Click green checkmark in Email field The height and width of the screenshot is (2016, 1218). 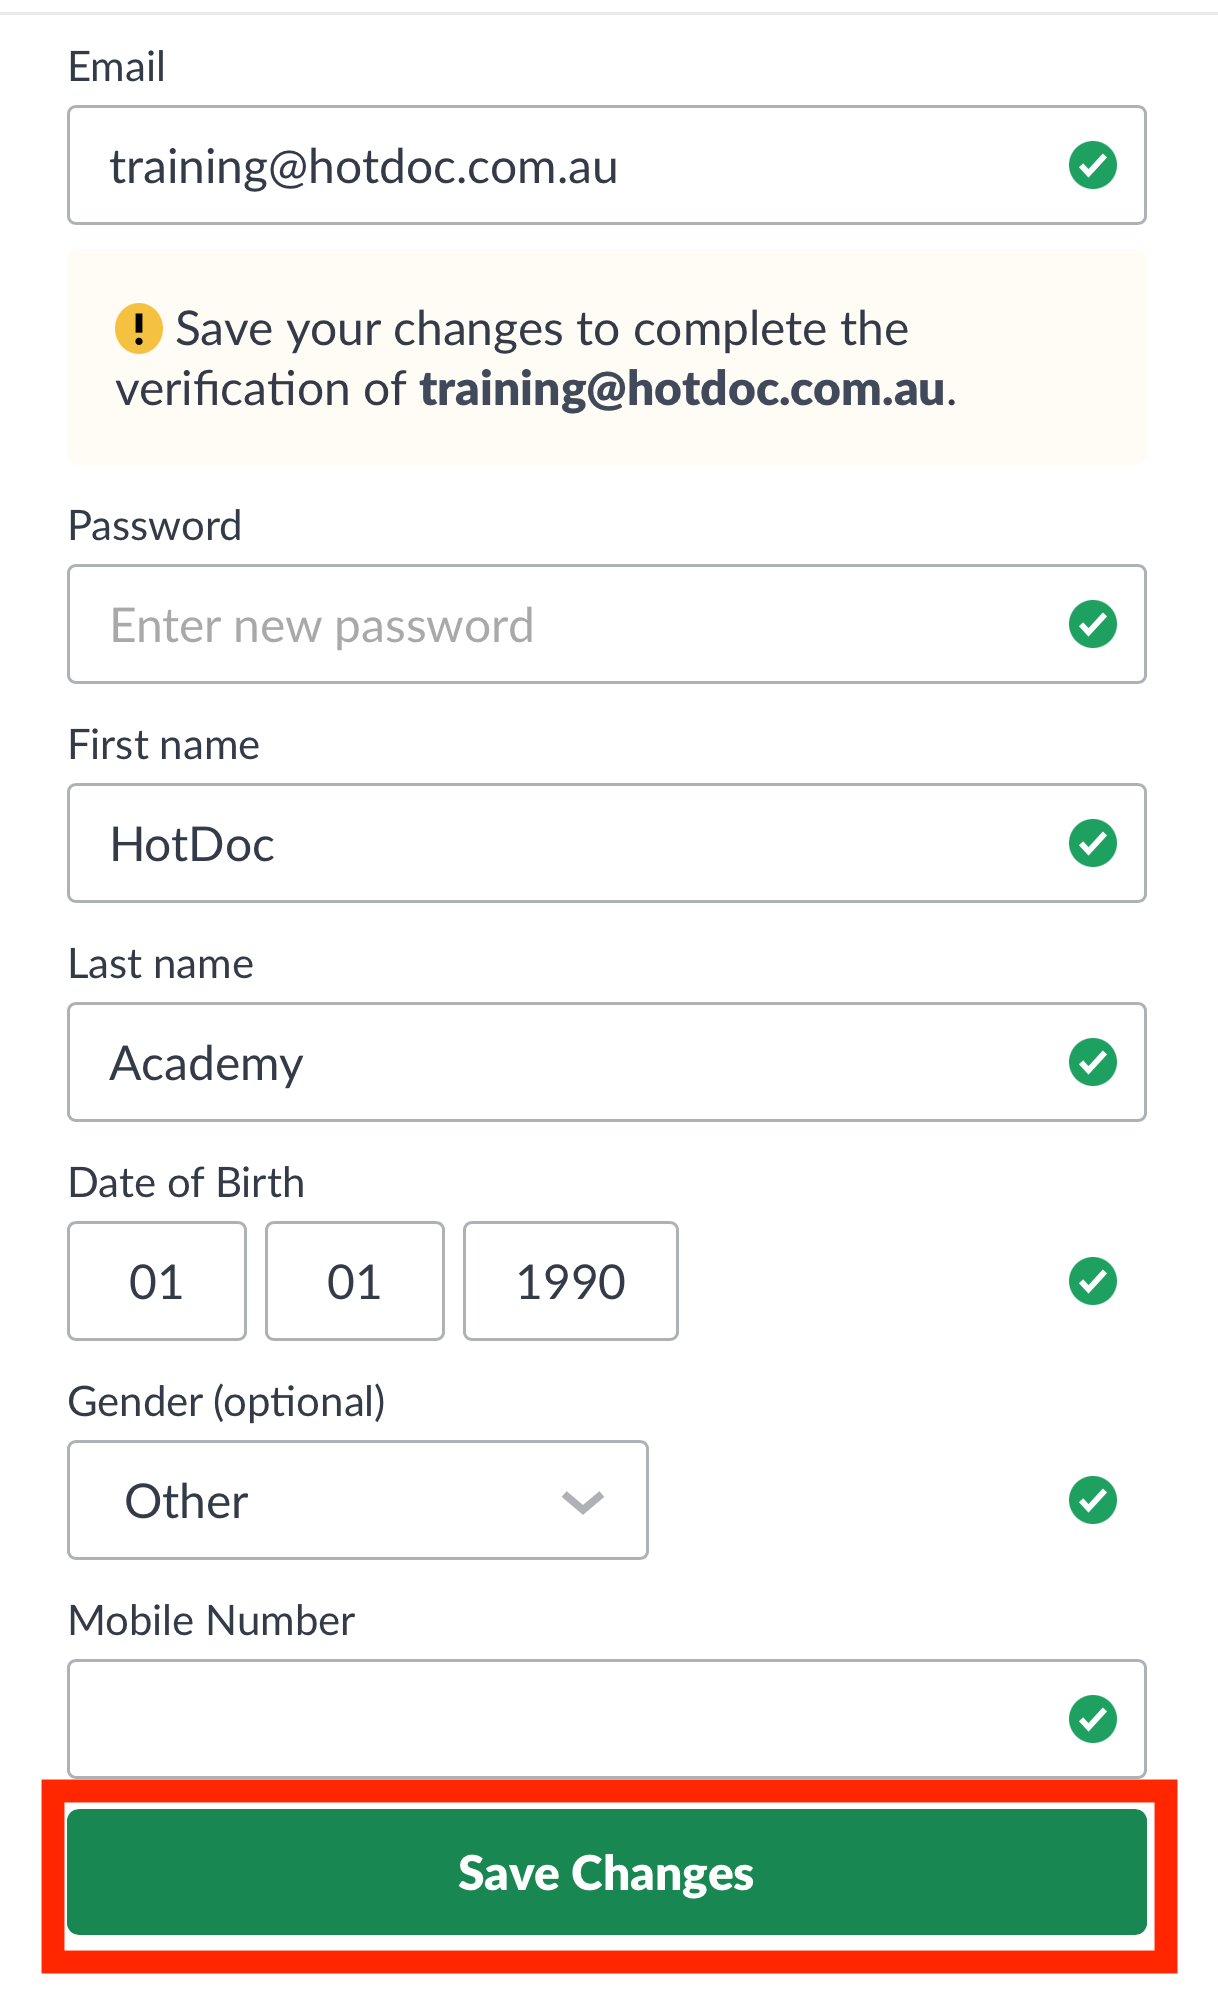click(x=1093, y=165)
